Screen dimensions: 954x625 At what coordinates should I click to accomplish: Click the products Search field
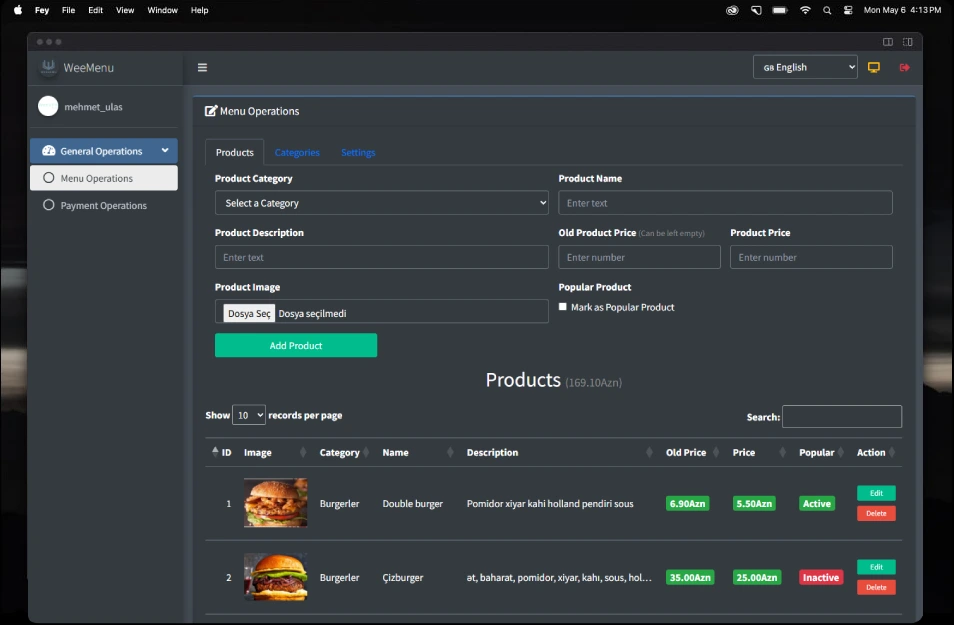pyautogui.click(x=842, y=416)
